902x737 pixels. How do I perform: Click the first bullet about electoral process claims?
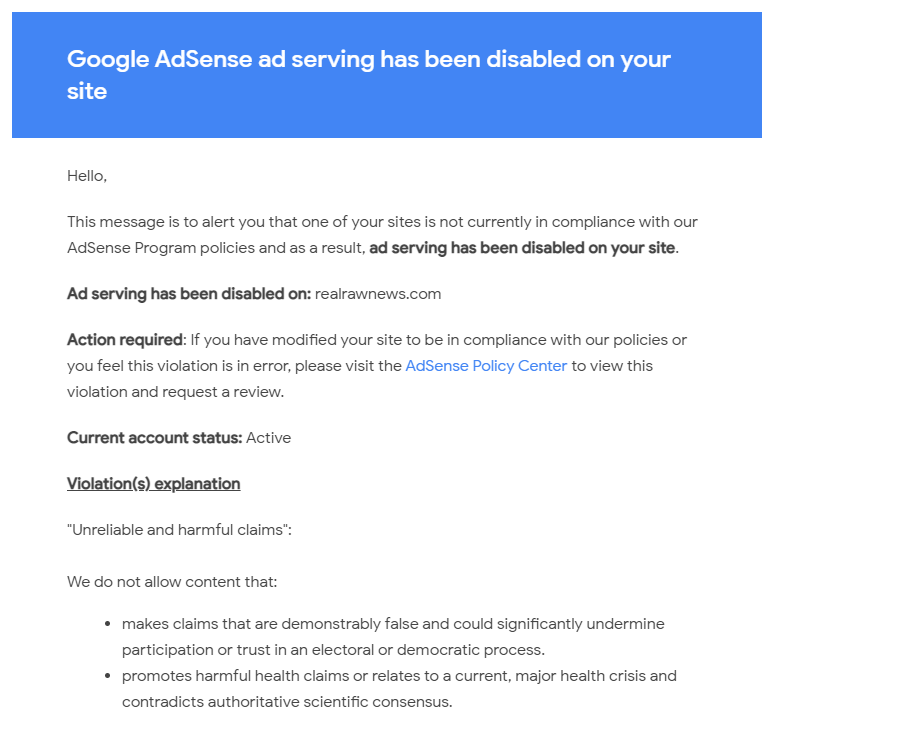pos(393,637)
